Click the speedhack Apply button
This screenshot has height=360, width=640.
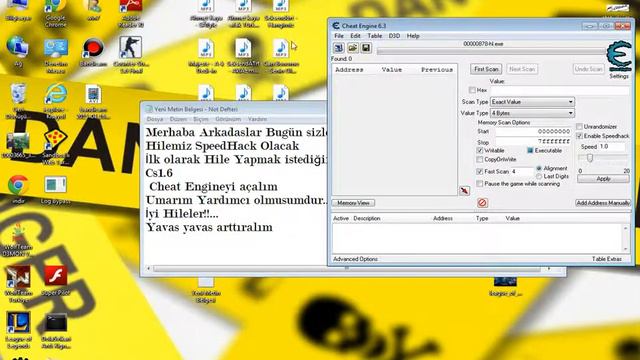click(x=603, y=179)
